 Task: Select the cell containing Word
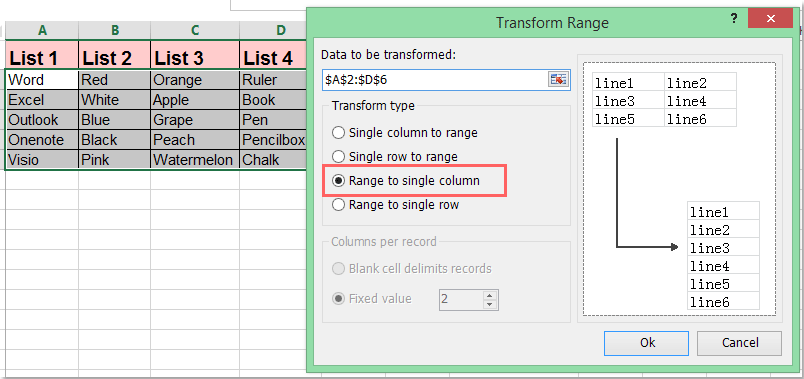pyautogui.click(x=42, y=79)
